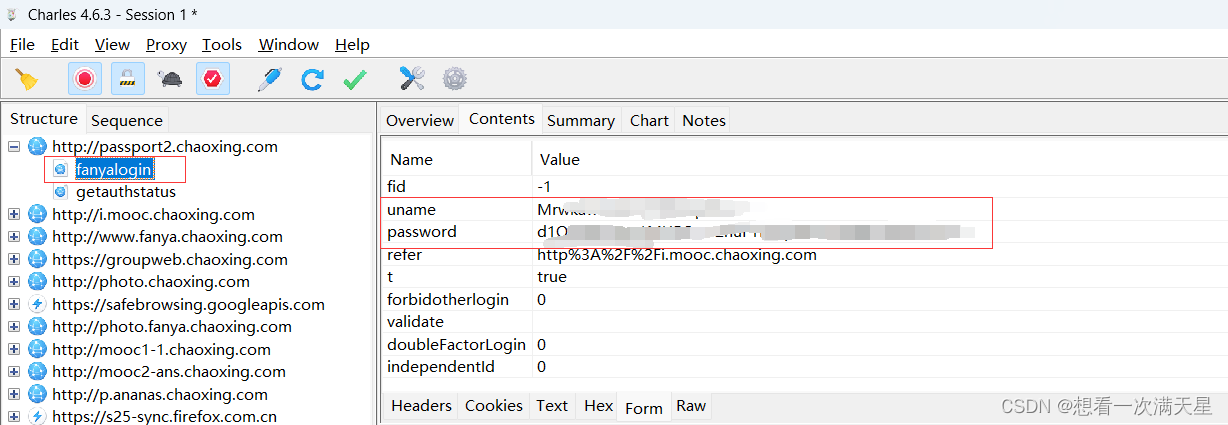Select the independentId parameter row
The width and height of the screenshot is (1228, 425).
coord(804,367)
